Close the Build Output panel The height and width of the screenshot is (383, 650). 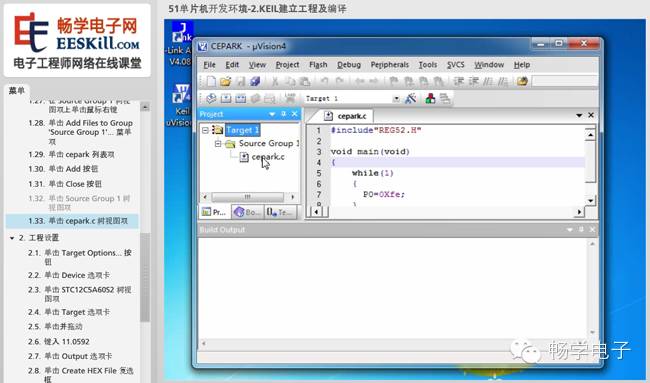click(592, 229)
